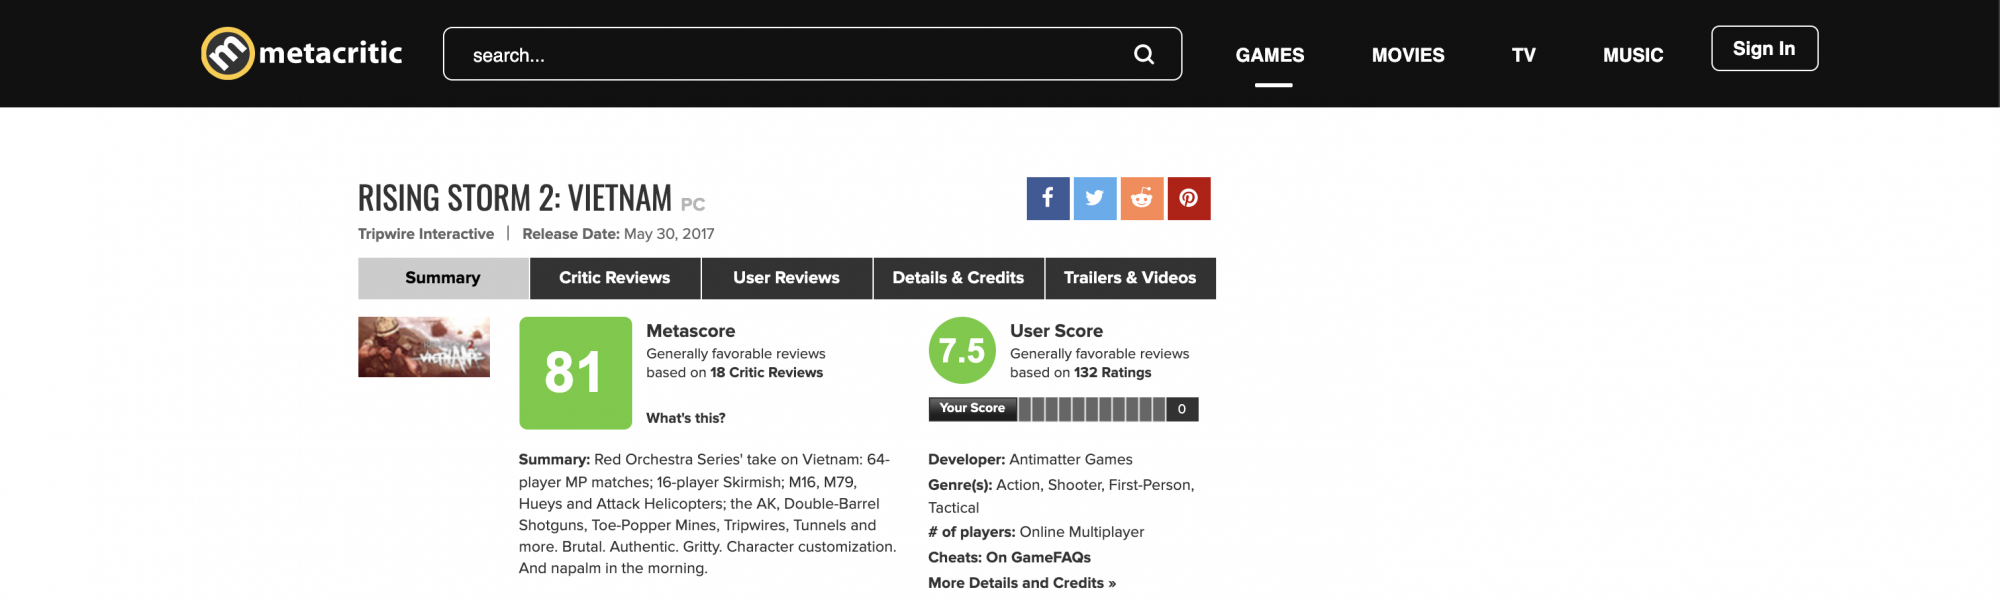The image size is (2000, 600).
Task: Open Antimatter Games developer link
Action: pos(1071,459)
